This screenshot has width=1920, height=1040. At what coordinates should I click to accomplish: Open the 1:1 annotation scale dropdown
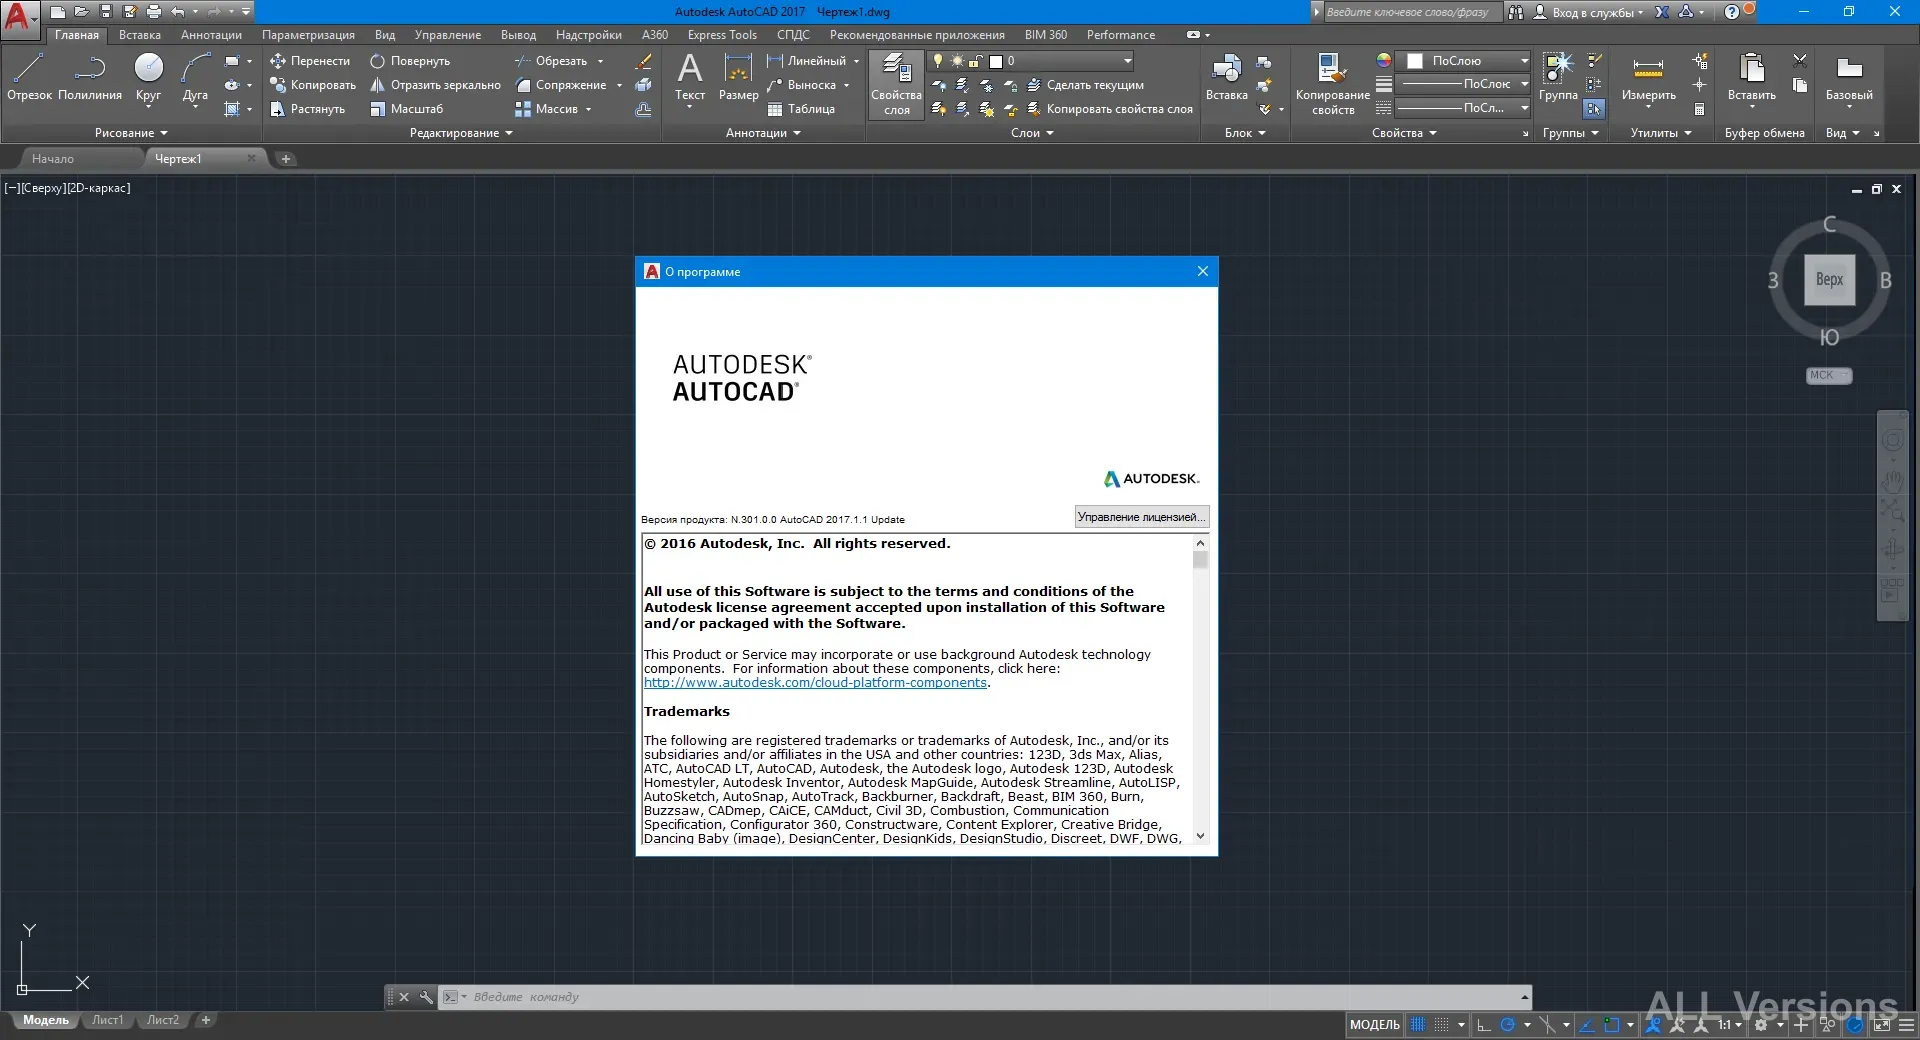click(x=1730, y=1025)
